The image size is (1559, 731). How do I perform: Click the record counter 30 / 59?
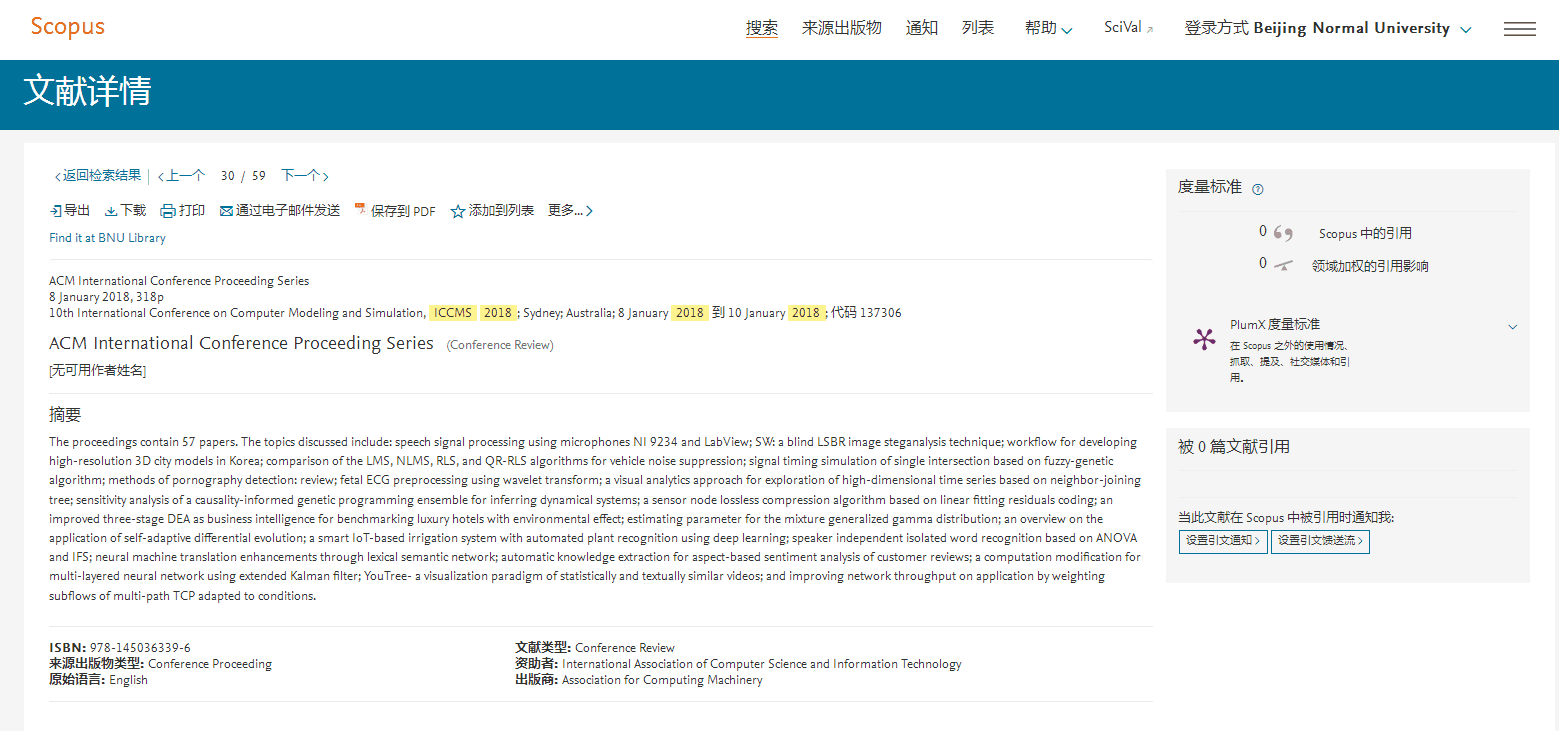coord(243,176)
